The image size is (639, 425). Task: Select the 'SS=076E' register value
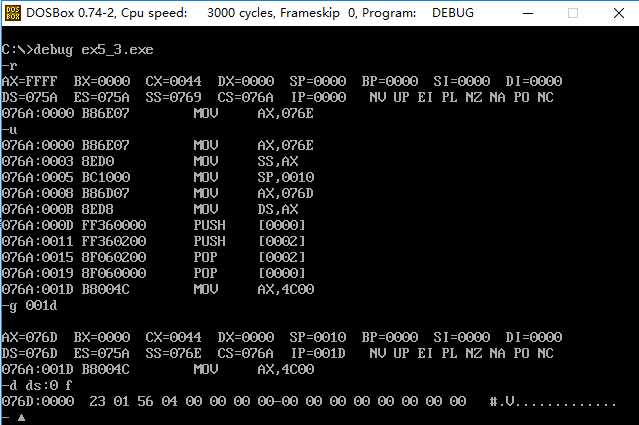click(x=173, y=353)
